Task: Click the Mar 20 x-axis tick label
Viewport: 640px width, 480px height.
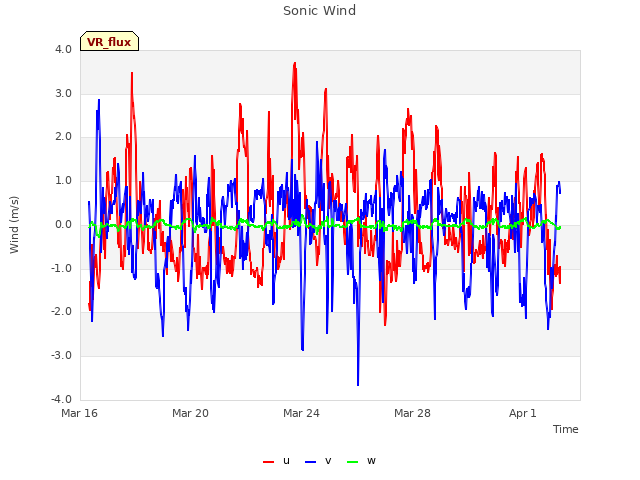Action: click(190, 413)
